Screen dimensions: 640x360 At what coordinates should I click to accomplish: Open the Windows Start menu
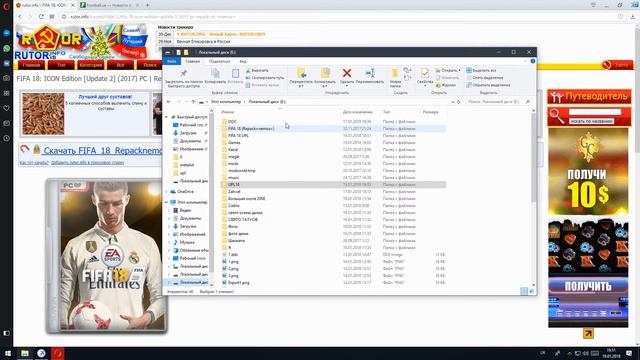coord(7,353)
